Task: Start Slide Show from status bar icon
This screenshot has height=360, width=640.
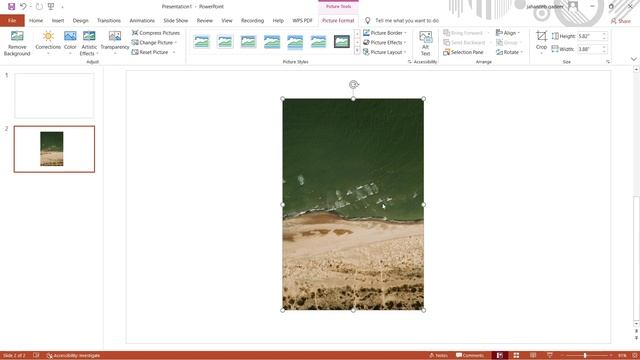Action: click(x=550, y=356)
